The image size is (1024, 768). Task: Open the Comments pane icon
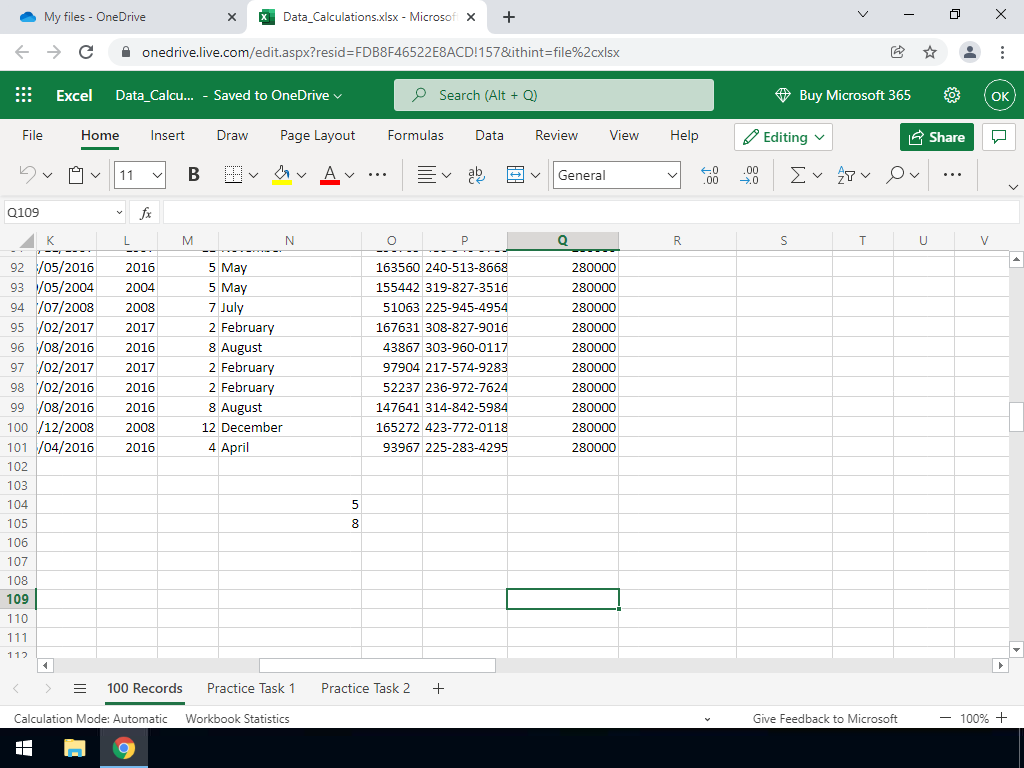pyautogui.click(x=999, y=137)
